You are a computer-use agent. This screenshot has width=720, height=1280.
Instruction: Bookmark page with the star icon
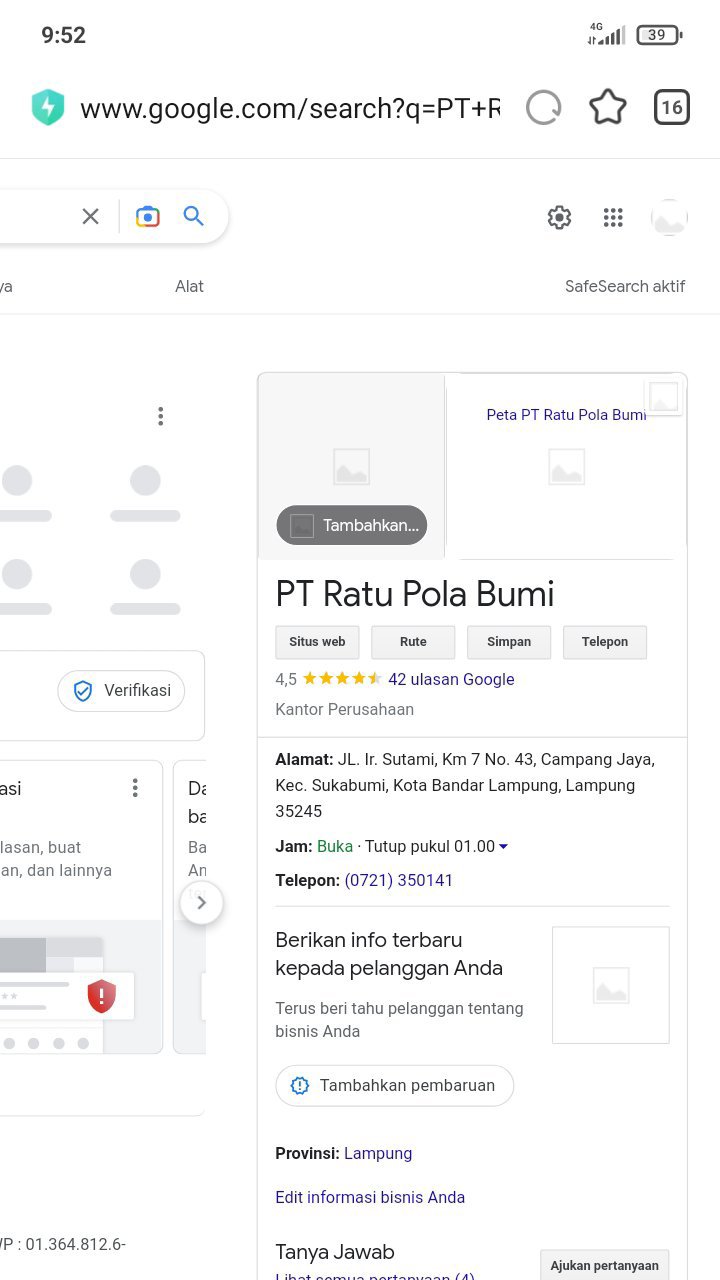[x=607, y=108]
